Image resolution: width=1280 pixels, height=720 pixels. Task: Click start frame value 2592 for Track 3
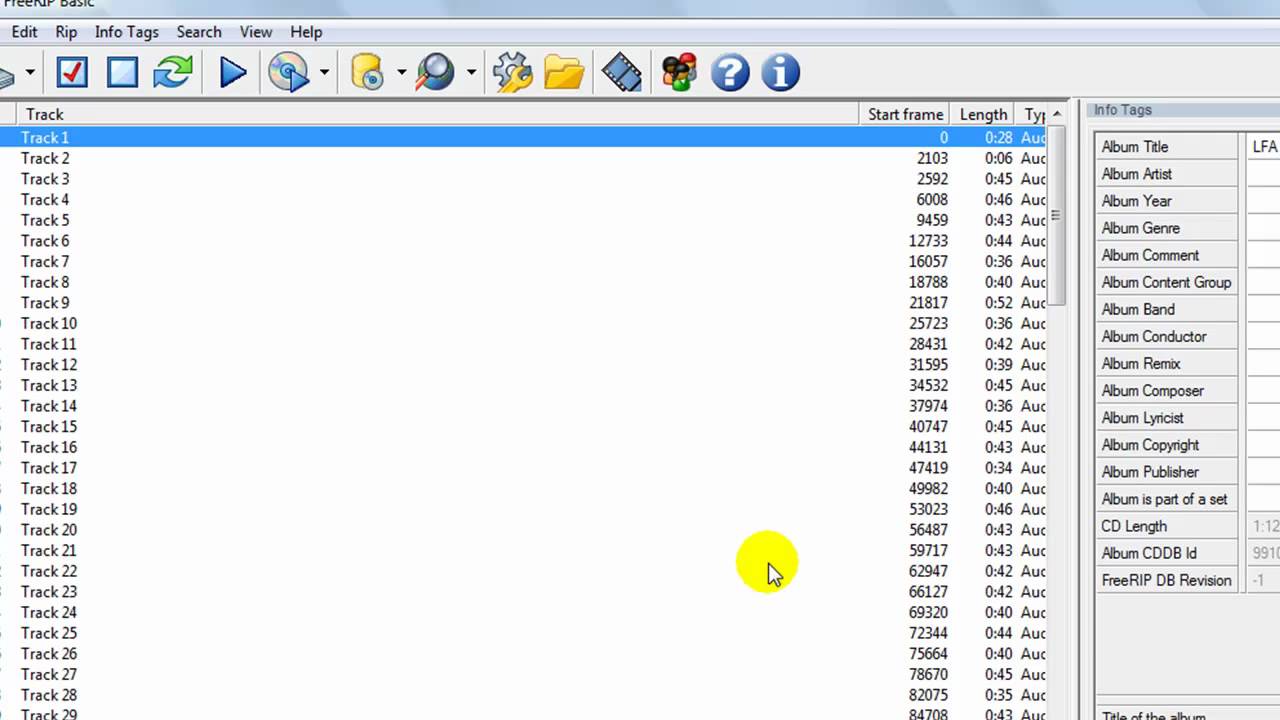click(932, 179)
